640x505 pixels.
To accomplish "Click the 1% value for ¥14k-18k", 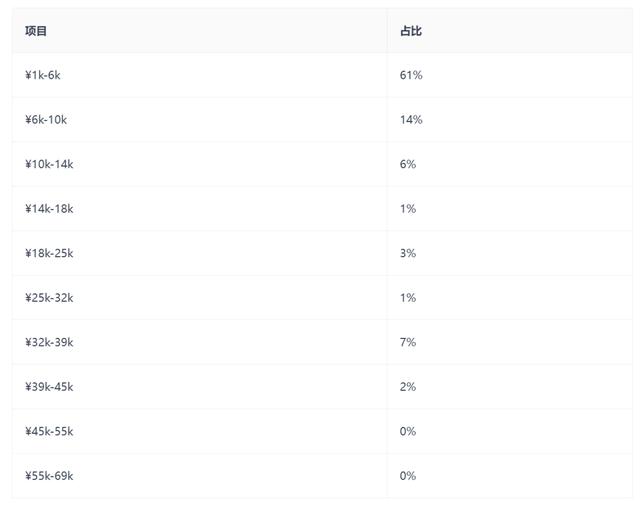I will point(407,209).
